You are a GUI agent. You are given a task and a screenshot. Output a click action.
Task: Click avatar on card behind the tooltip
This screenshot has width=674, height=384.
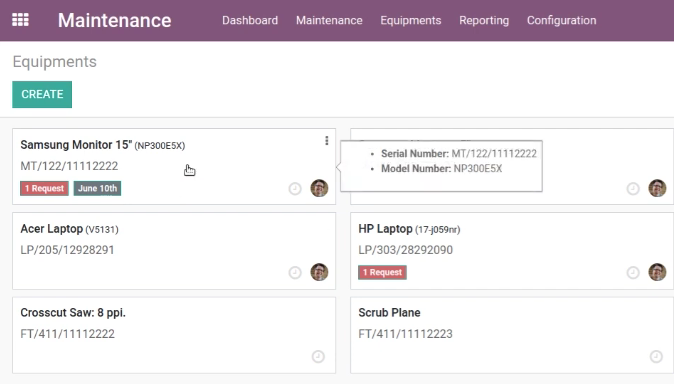tap(657, 188)
